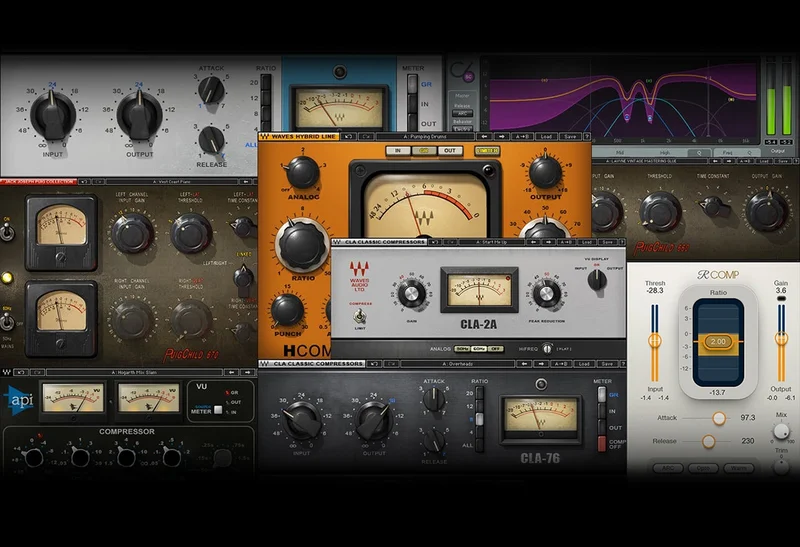Image resolution: width=800 pixels, height=547 pixels.
Task: Click Save in the CLA-76 Overheads toolbar
Action: coord(607,364)
